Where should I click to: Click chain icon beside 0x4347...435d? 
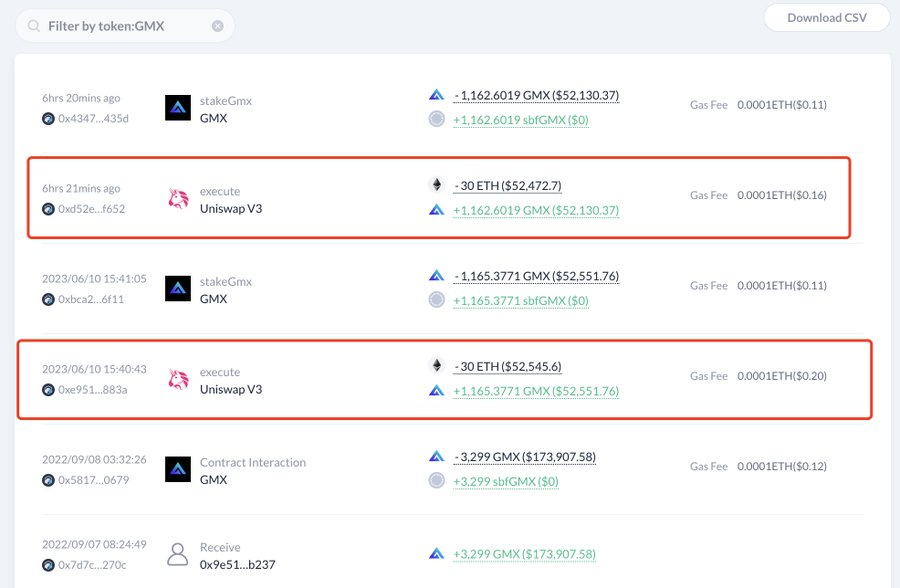tap(48, 119)
